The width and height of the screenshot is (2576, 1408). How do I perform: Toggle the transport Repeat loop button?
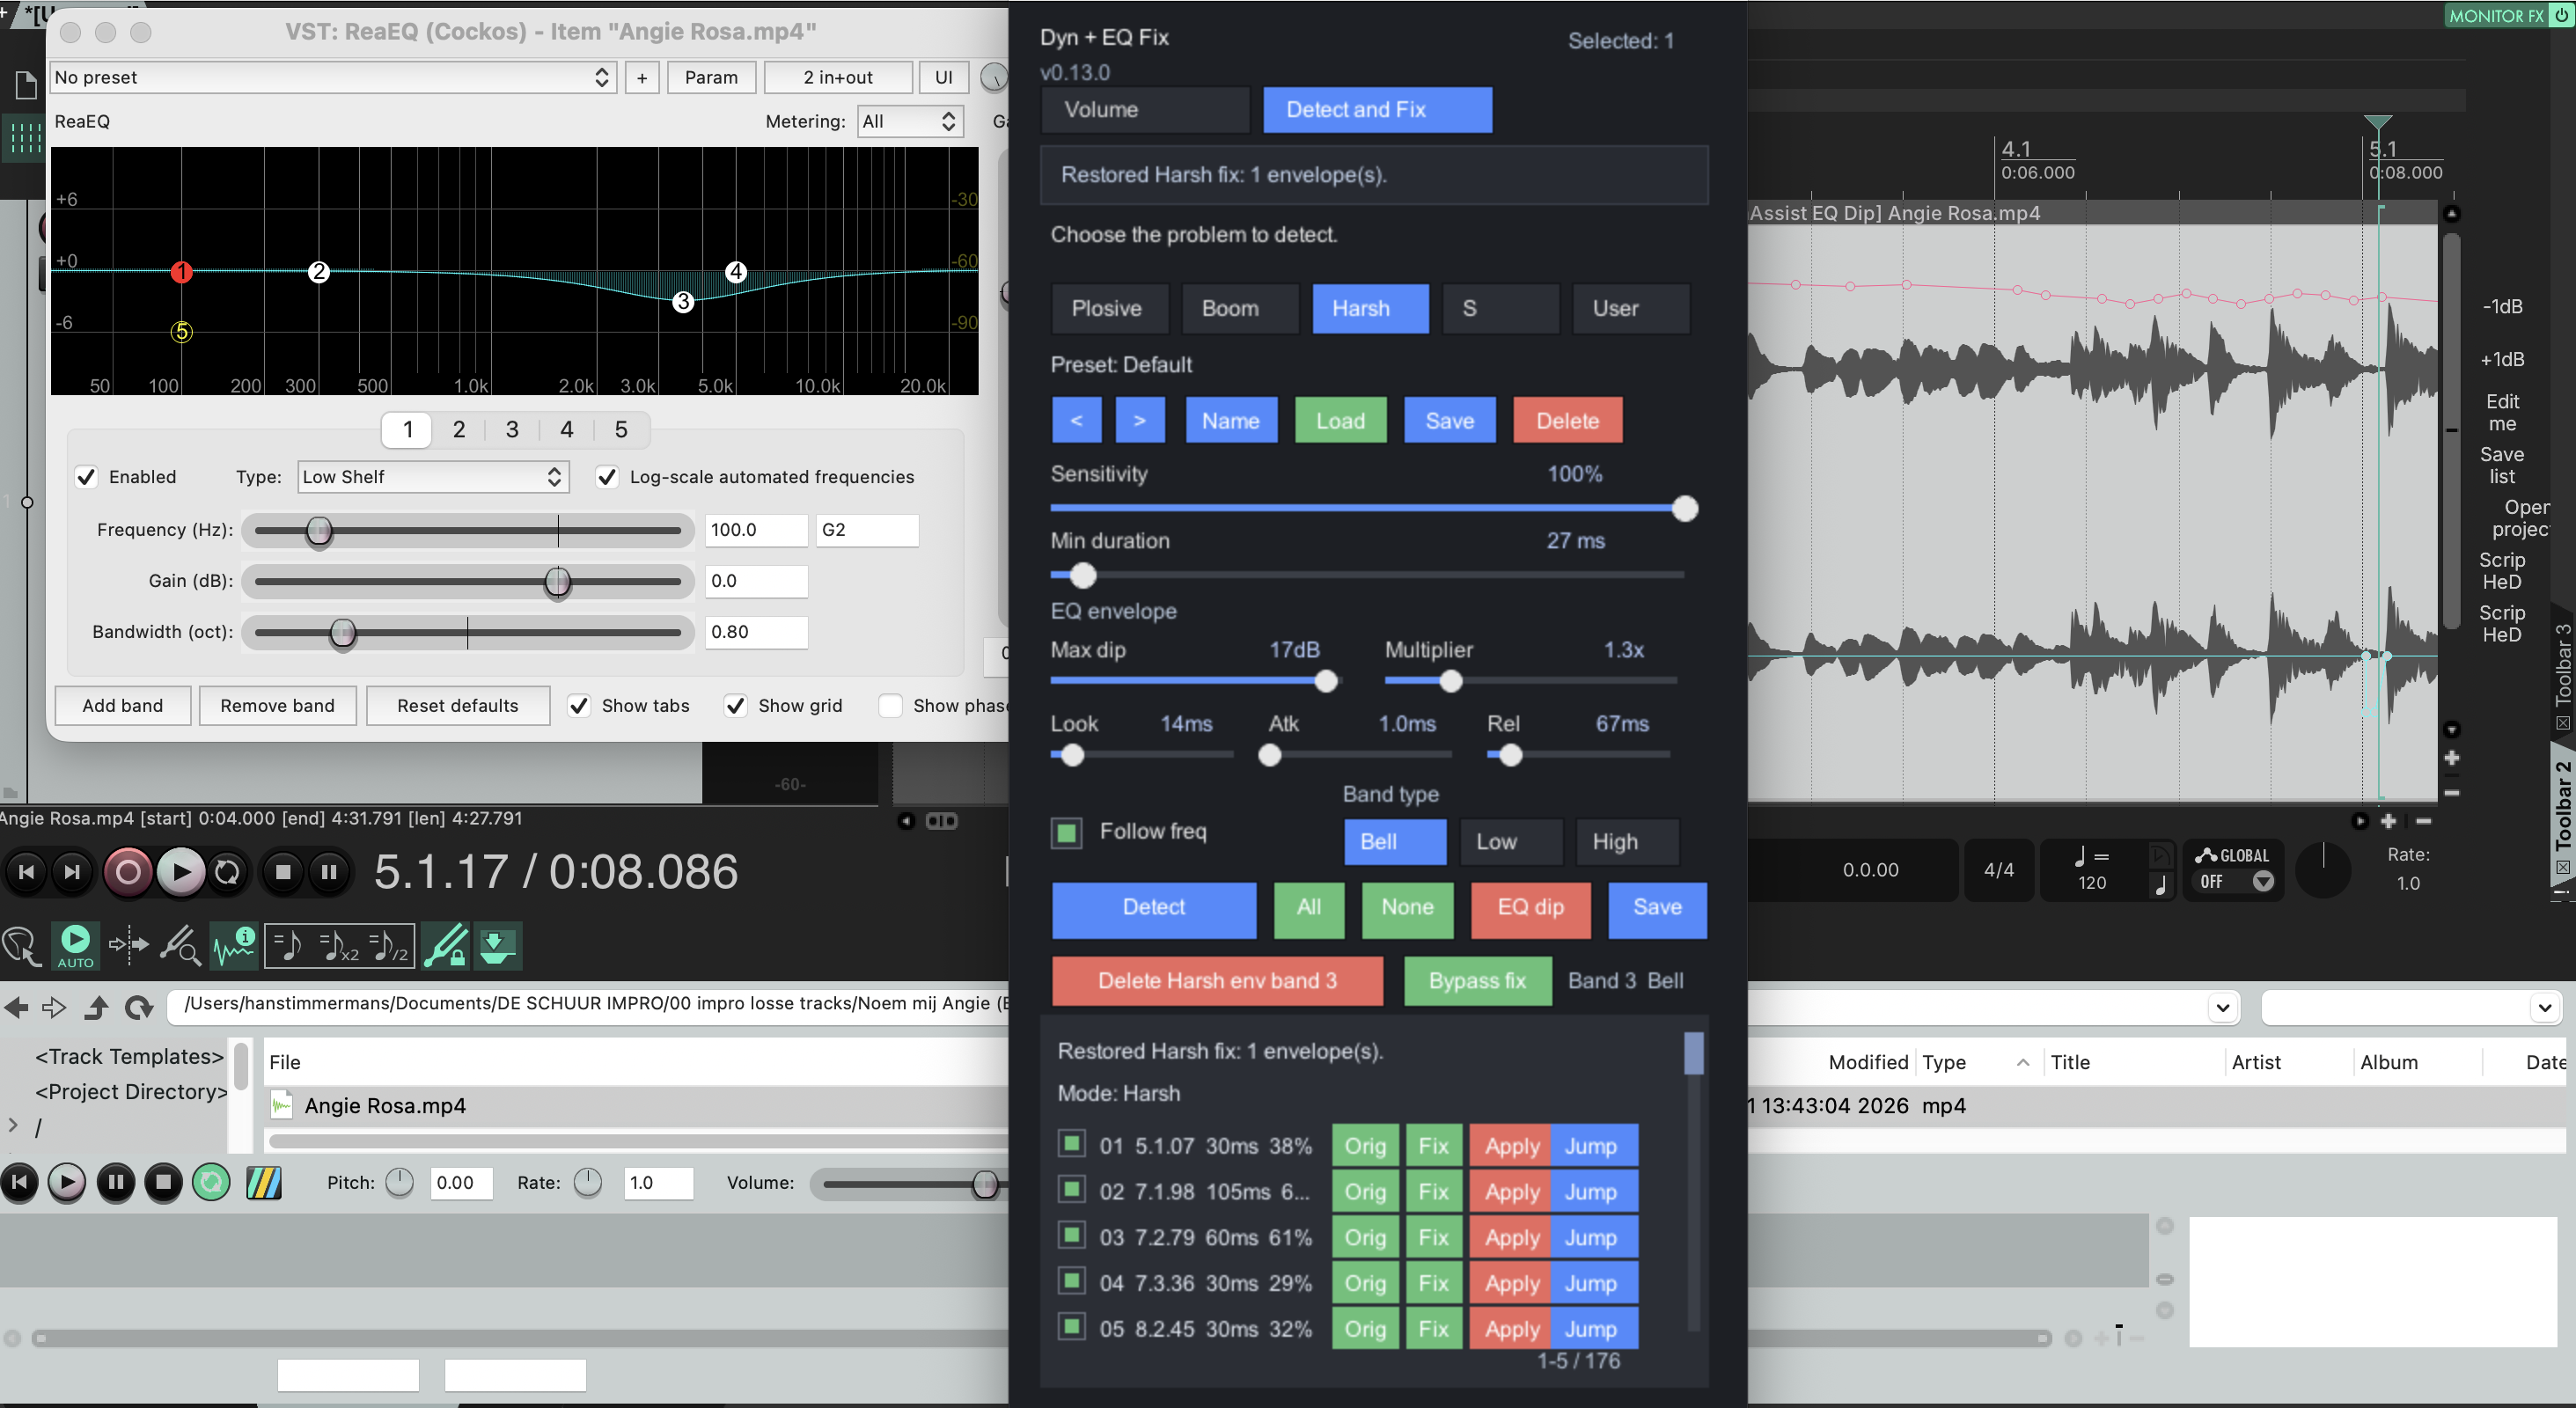click(227, 872)
